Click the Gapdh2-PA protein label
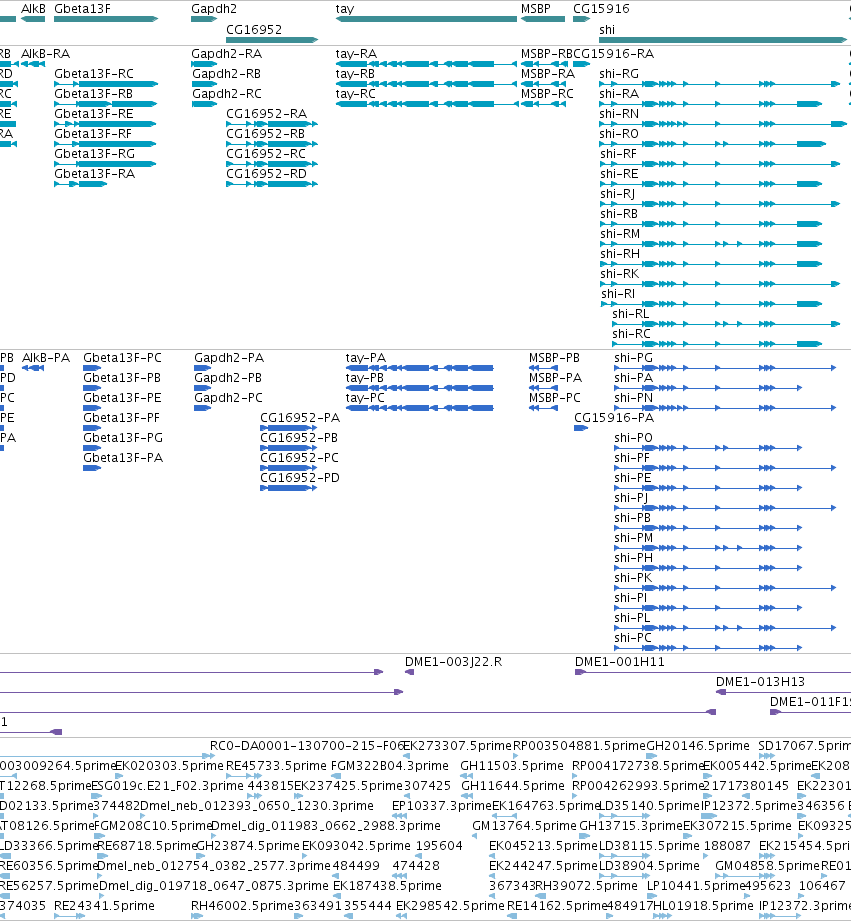 [229, 358]
